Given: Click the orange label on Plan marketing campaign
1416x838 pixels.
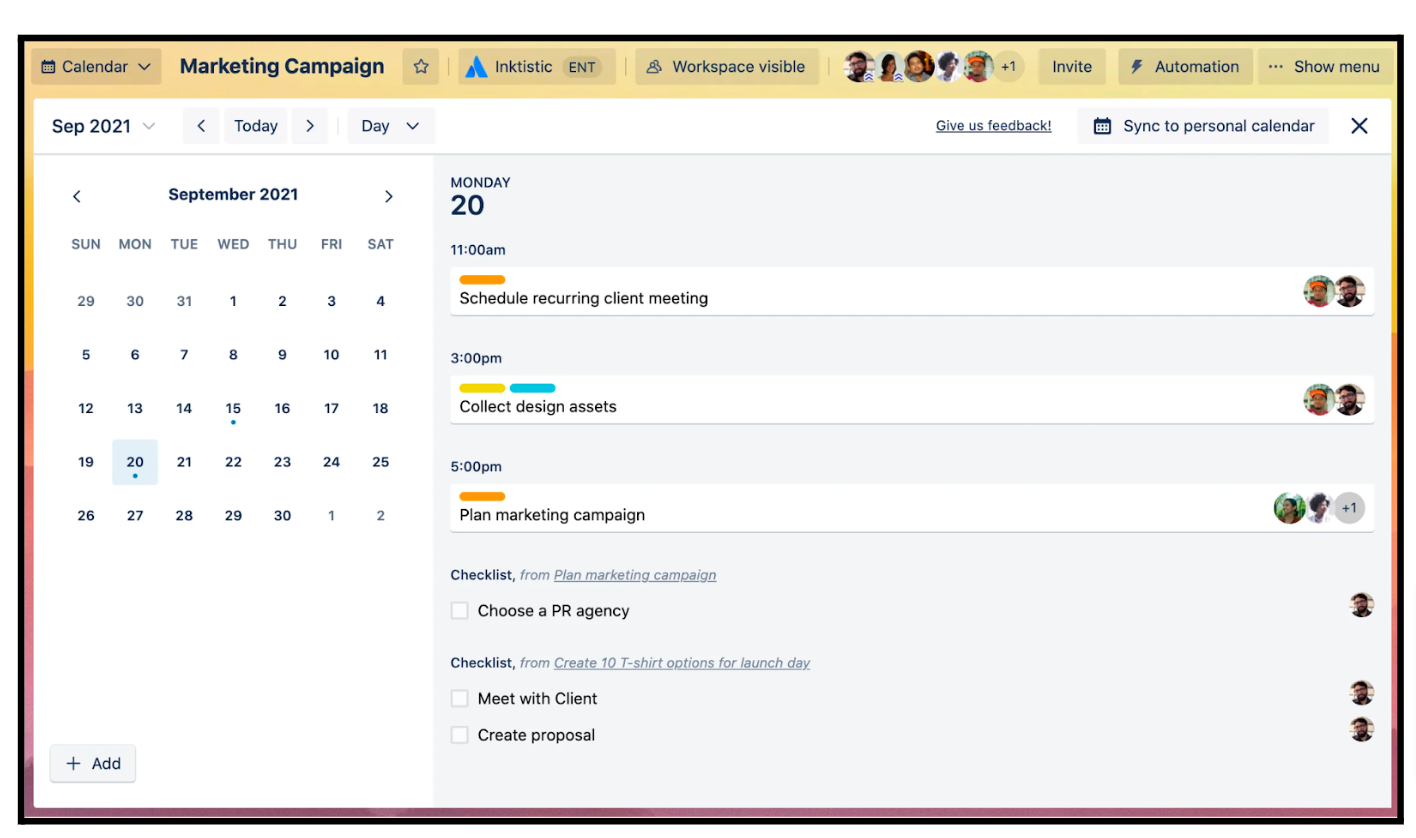Looking at the screenshot, I should point(482,496).
